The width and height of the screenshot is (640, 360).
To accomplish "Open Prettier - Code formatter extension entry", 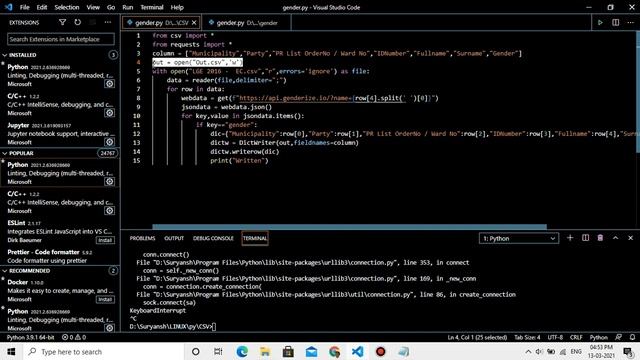I will 60,256.
